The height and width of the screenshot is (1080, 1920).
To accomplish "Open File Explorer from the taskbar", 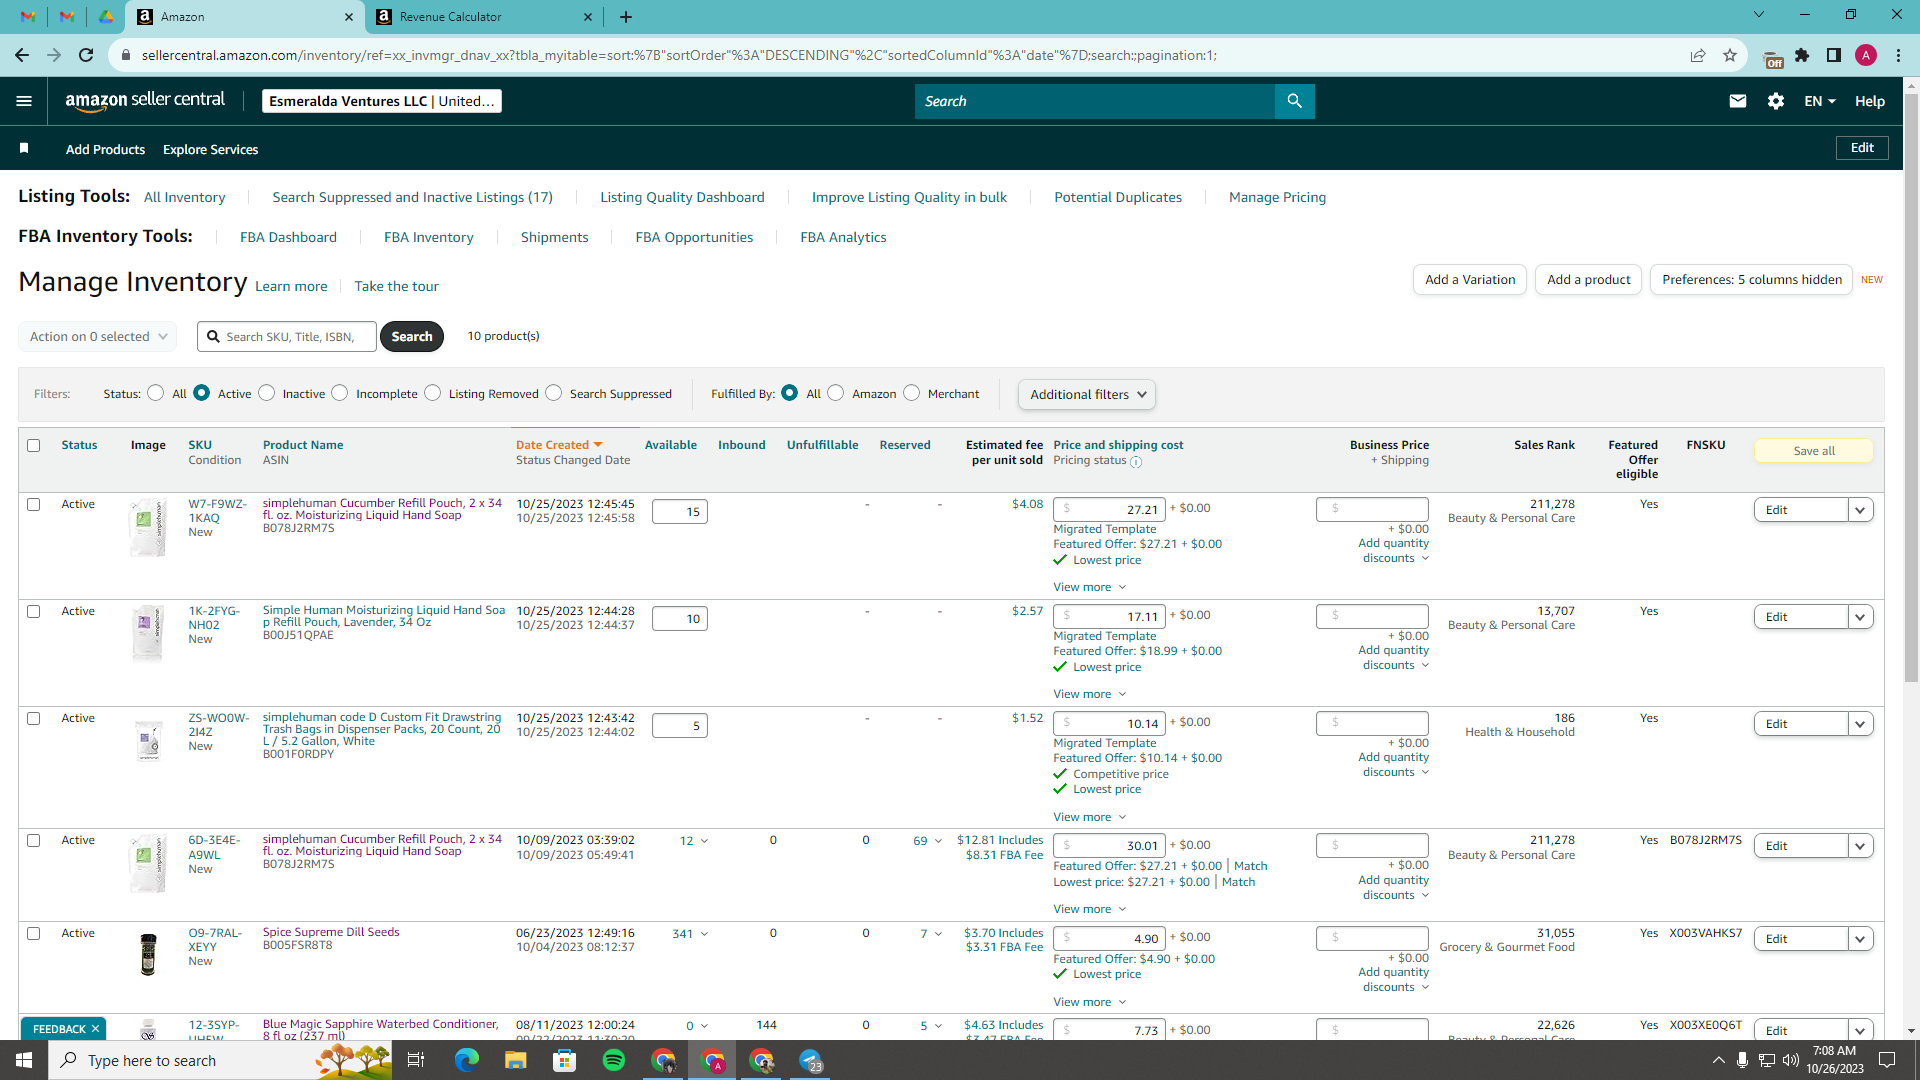I will [516, 1060].
